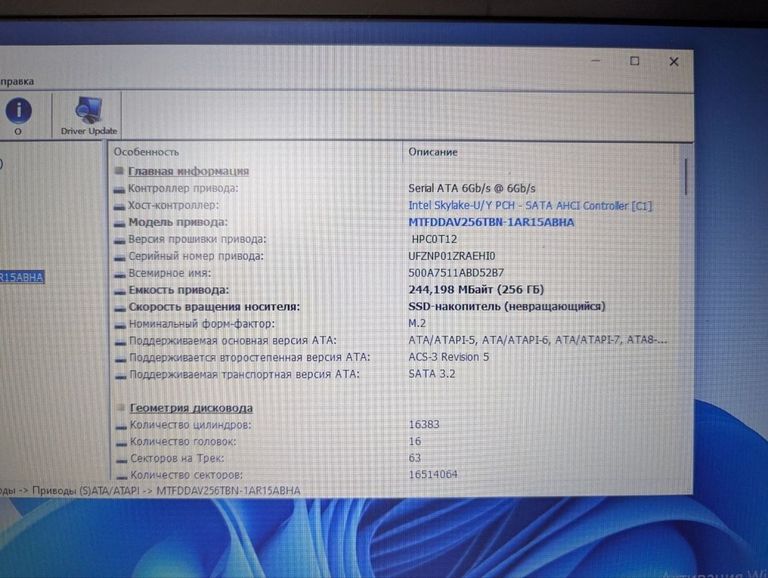Open the Driver Update tool

tap(89, 116)
